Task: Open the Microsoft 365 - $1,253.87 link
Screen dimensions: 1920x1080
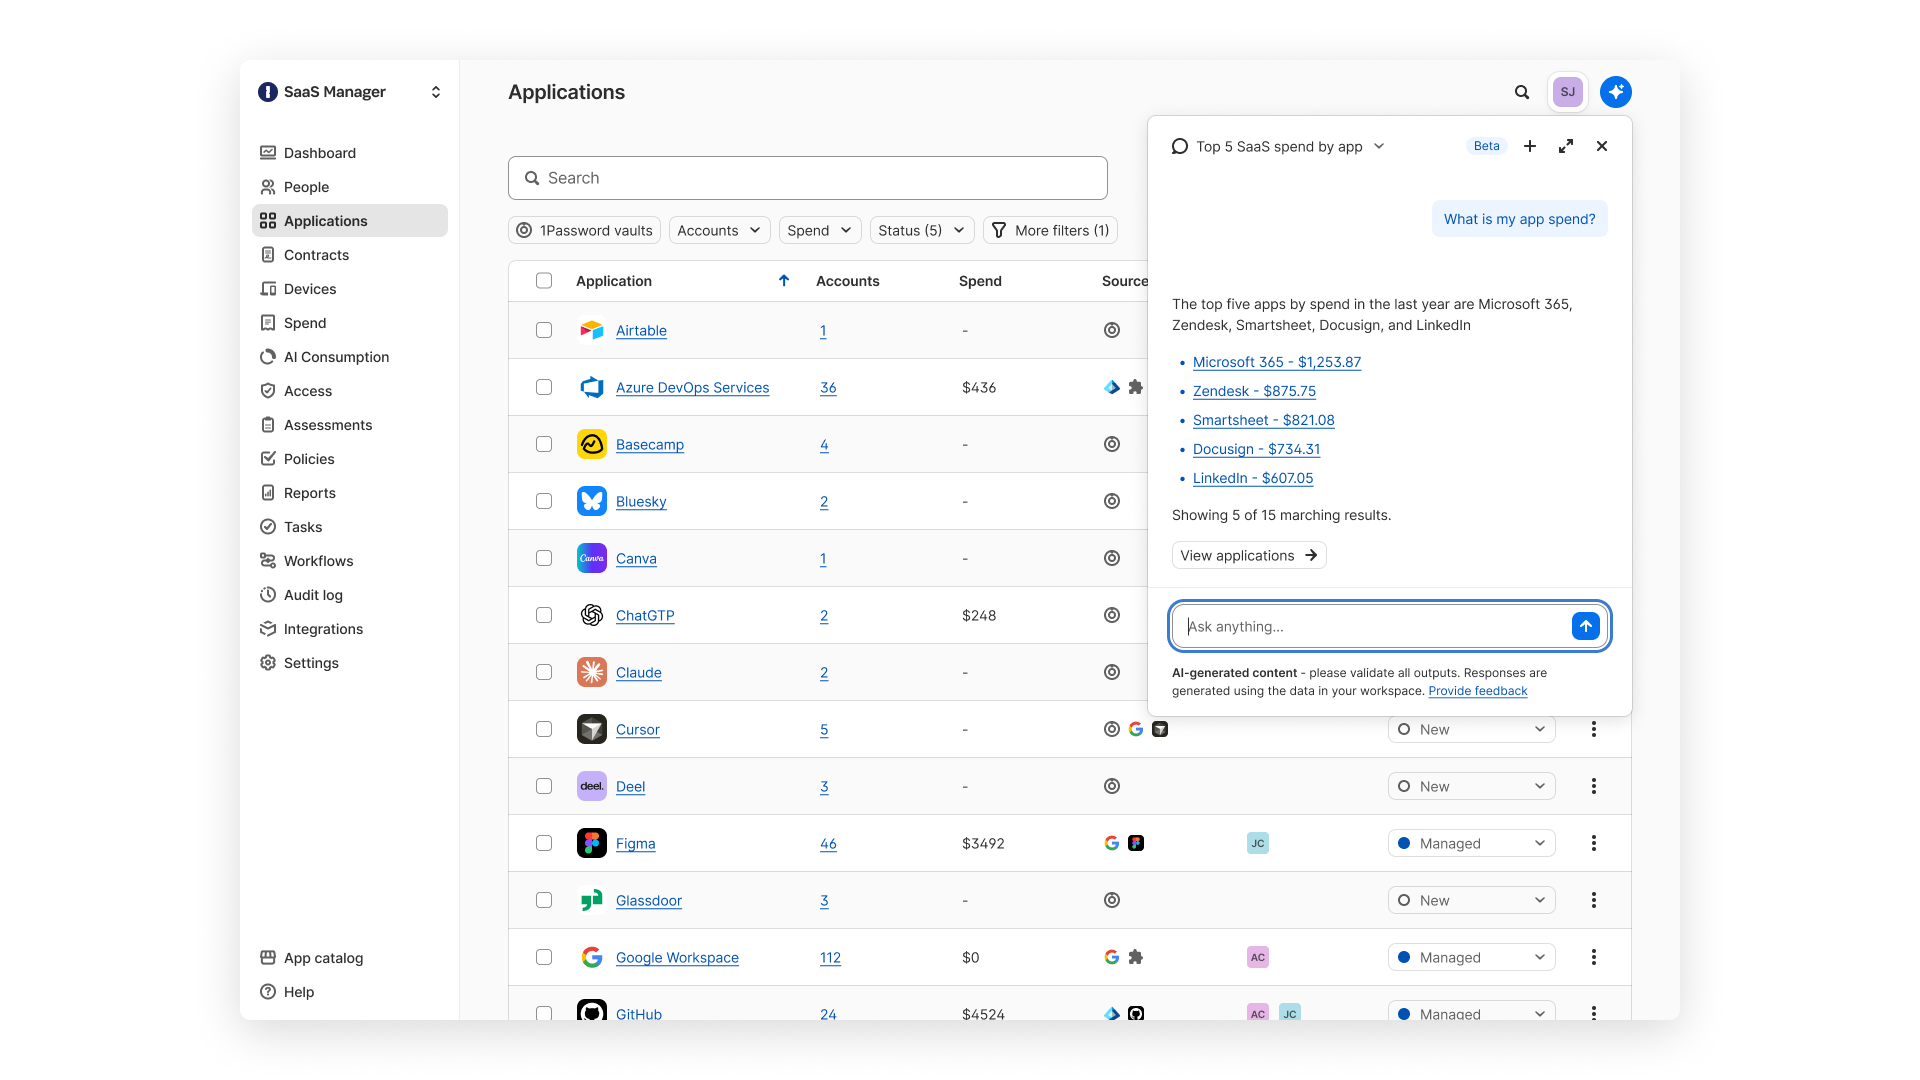Action: (x=1277, y=362)
